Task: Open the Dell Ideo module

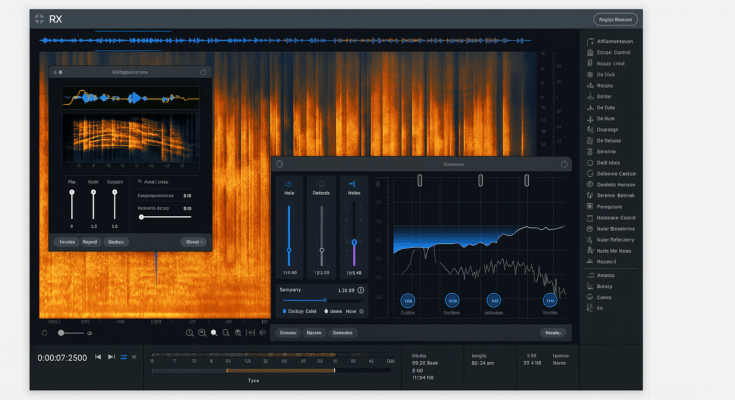Action: (x=603, y=163)
